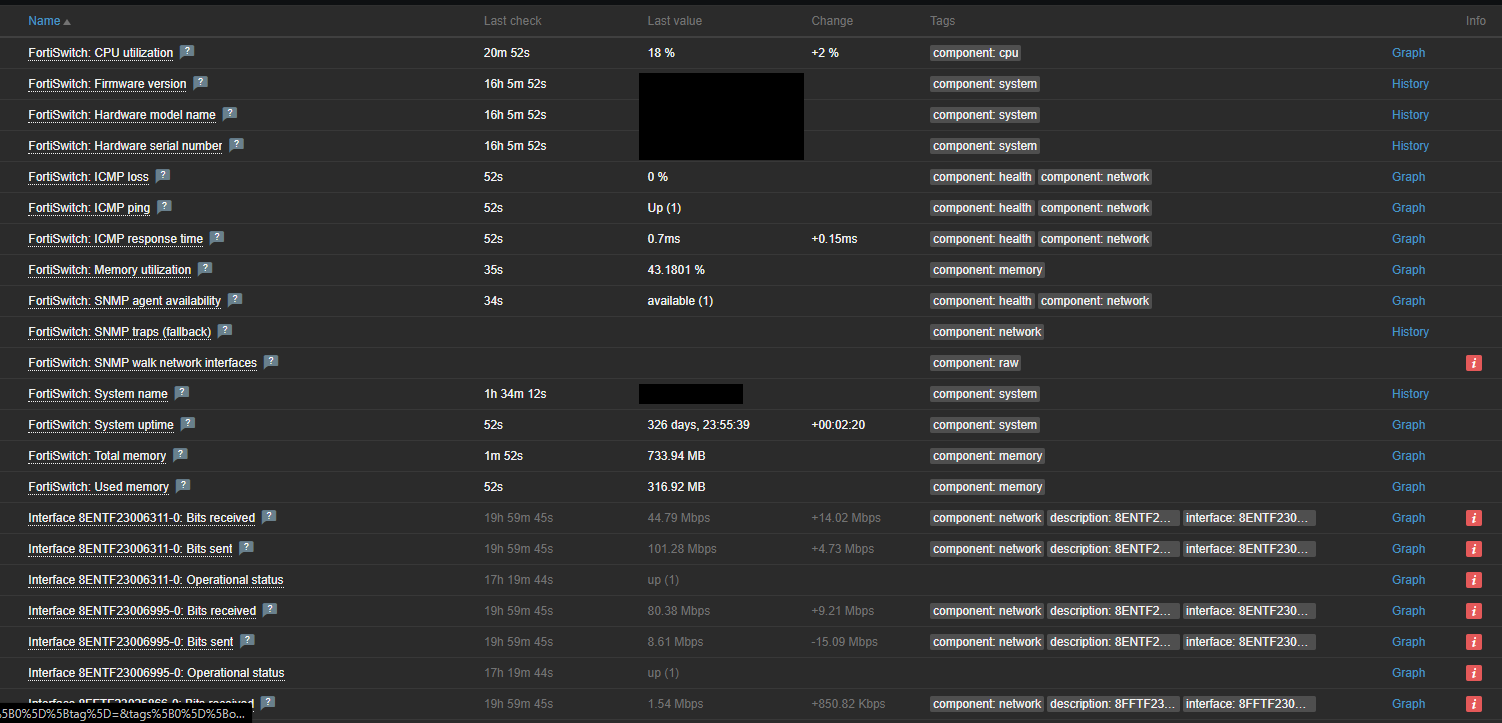Image resolution: width=1502 pixels, height=723 pixels.
Task: Click the 316.92 MB used memory value
Action: (x=677, y=487)
